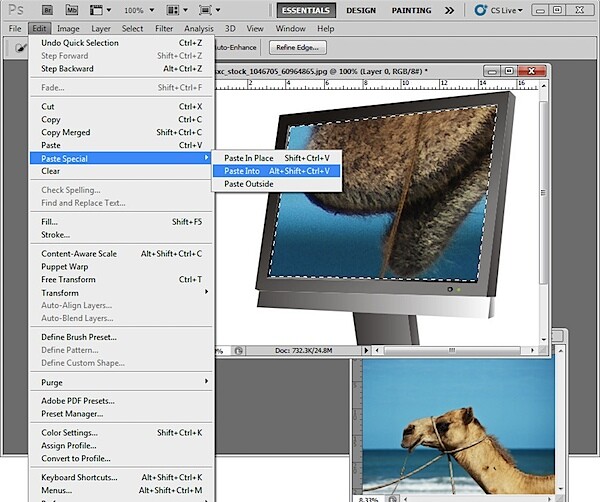Select Paste Outside

click(277, 184)
